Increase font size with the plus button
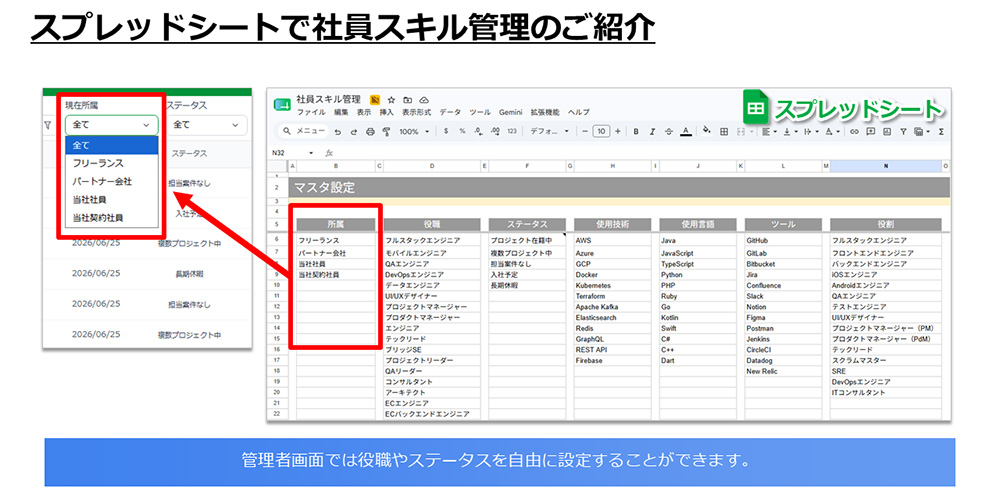Image resolution: width=1000 pixels, height=492 pixels. coord(617,131)
